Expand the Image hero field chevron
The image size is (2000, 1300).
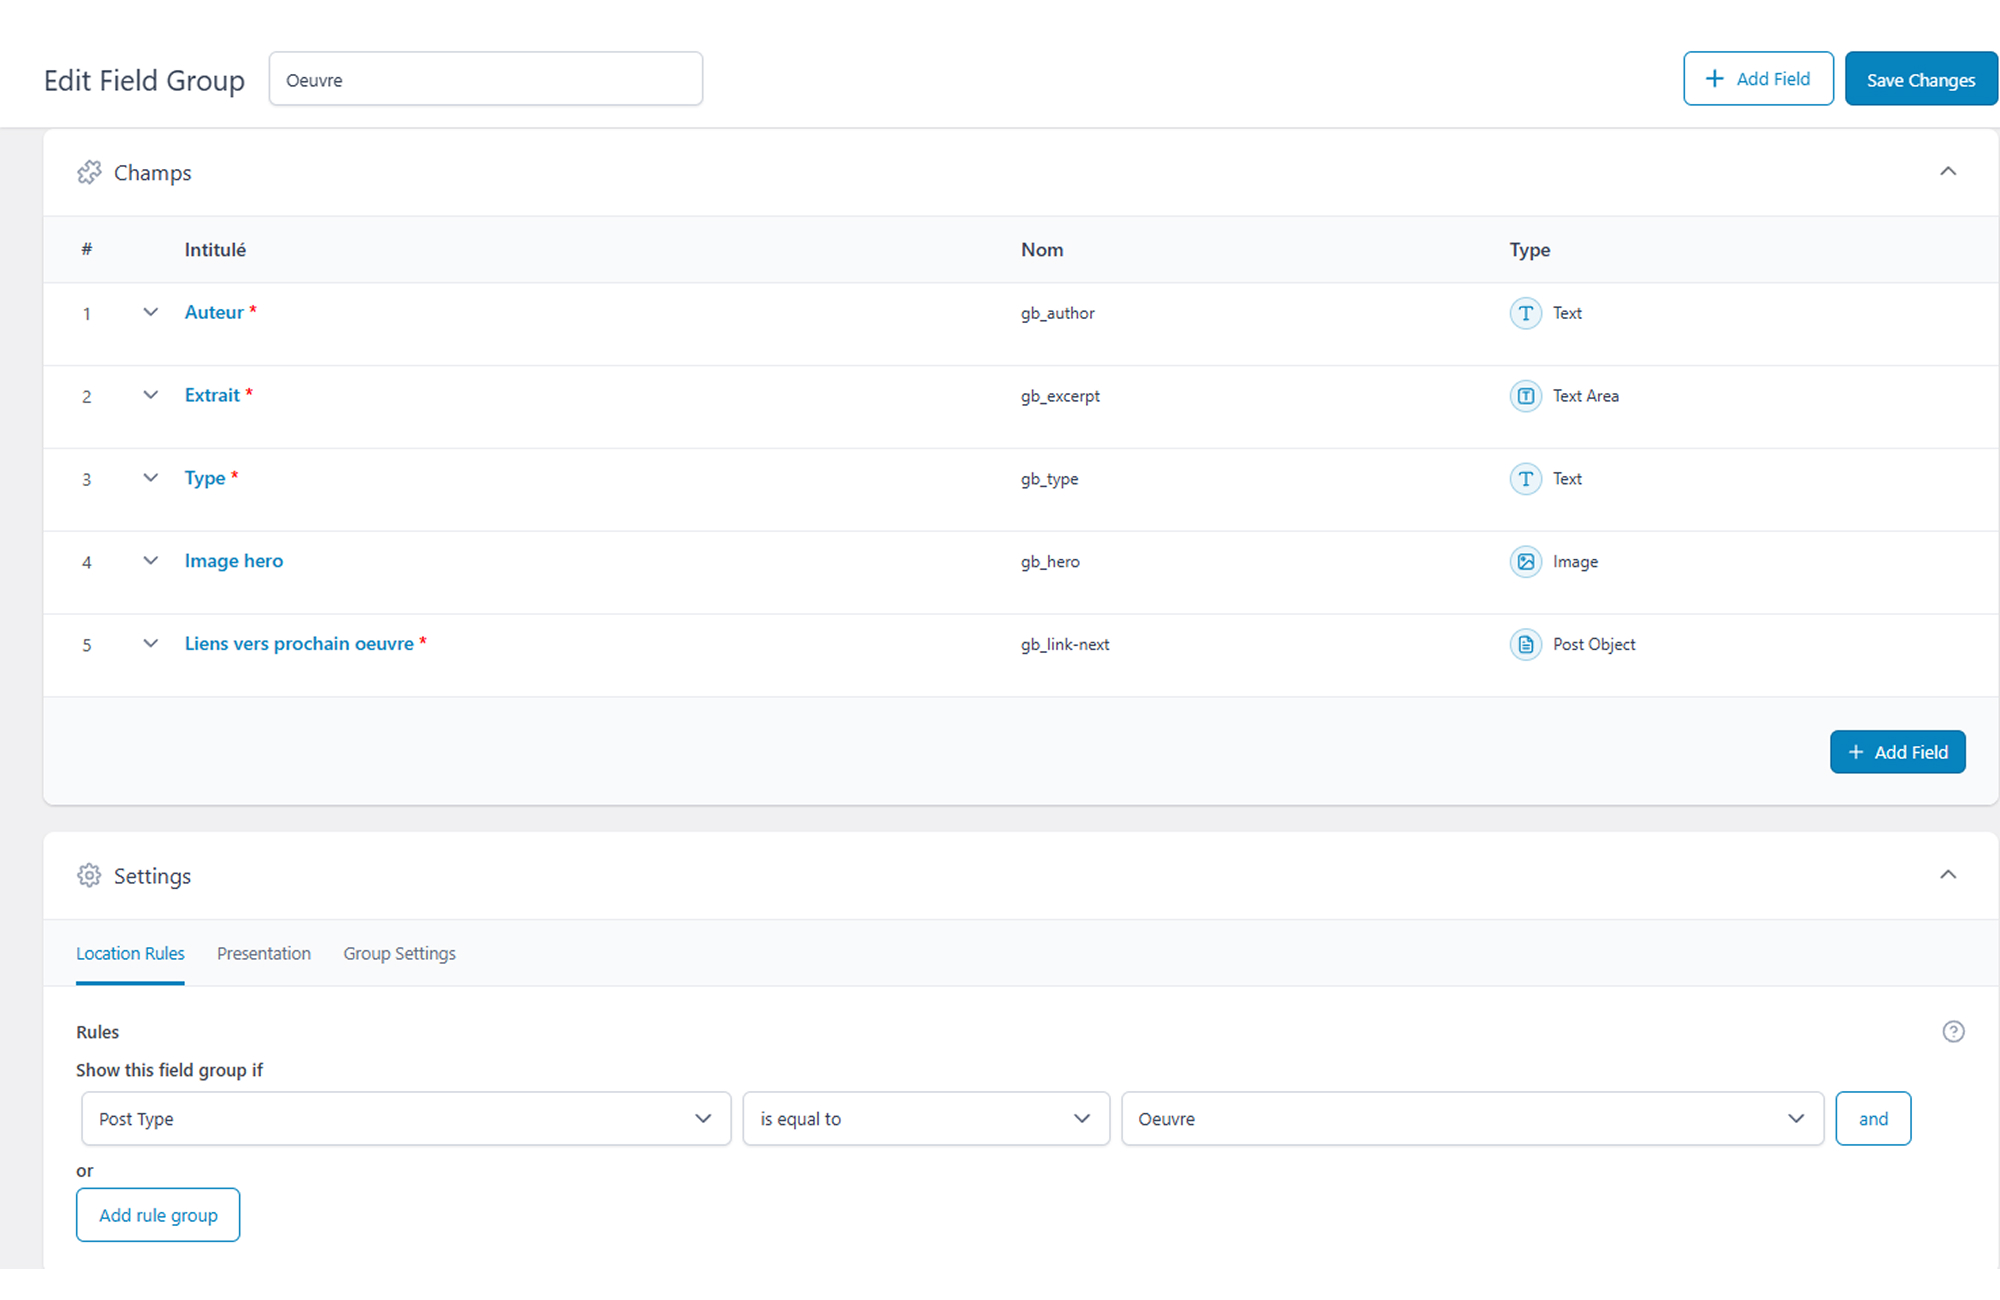[150, 561]
